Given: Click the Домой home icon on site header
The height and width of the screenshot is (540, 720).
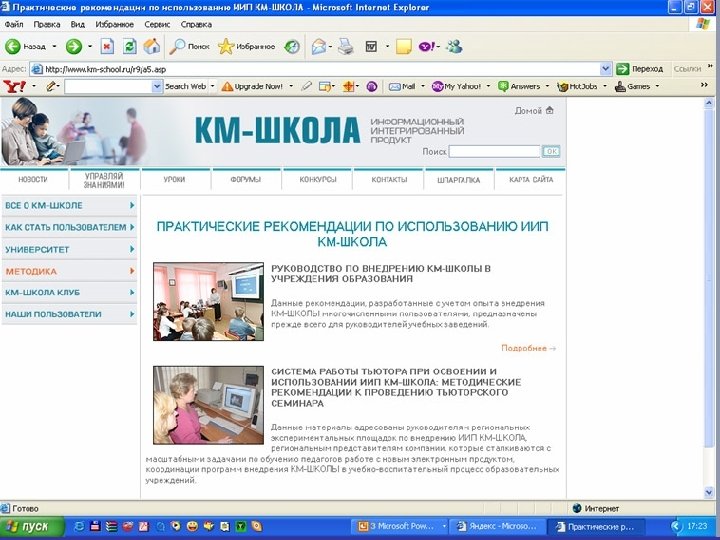Looking at the screenshot, I should [550, 110].
